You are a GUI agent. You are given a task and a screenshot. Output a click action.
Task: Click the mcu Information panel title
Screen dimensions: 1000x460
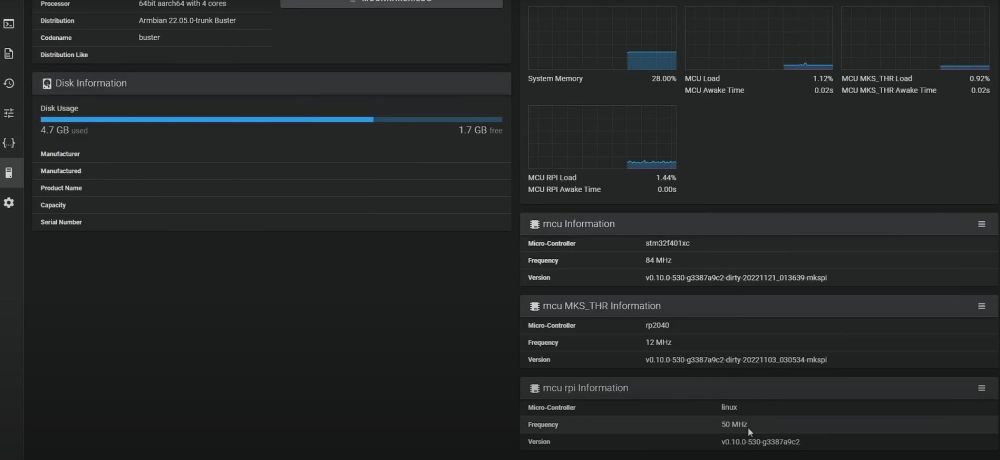[x=578, y=225]
